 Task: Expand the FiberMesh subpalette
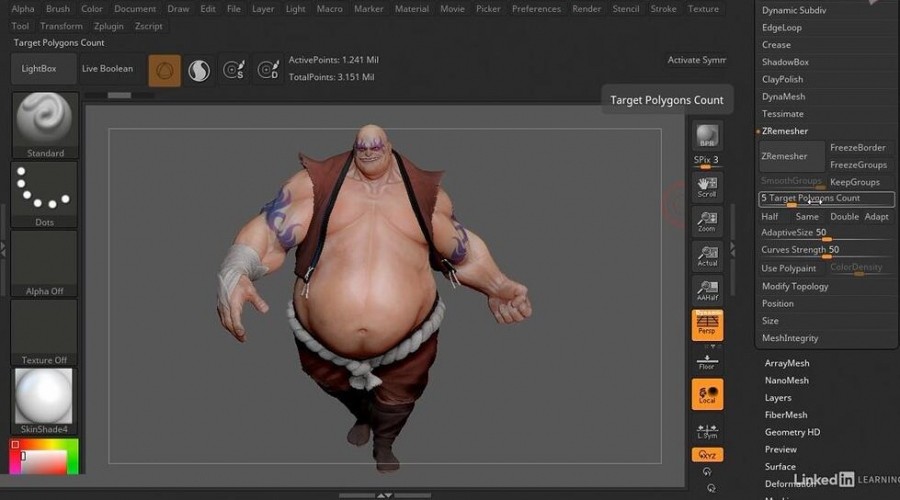click(x=786, y=415)
